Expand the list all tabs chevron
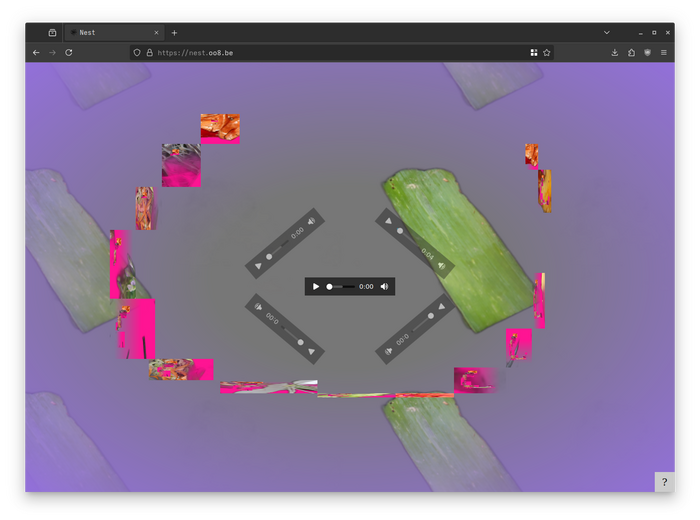The height and width of the screenshot is (520, 700). click(x=607, y=33)
